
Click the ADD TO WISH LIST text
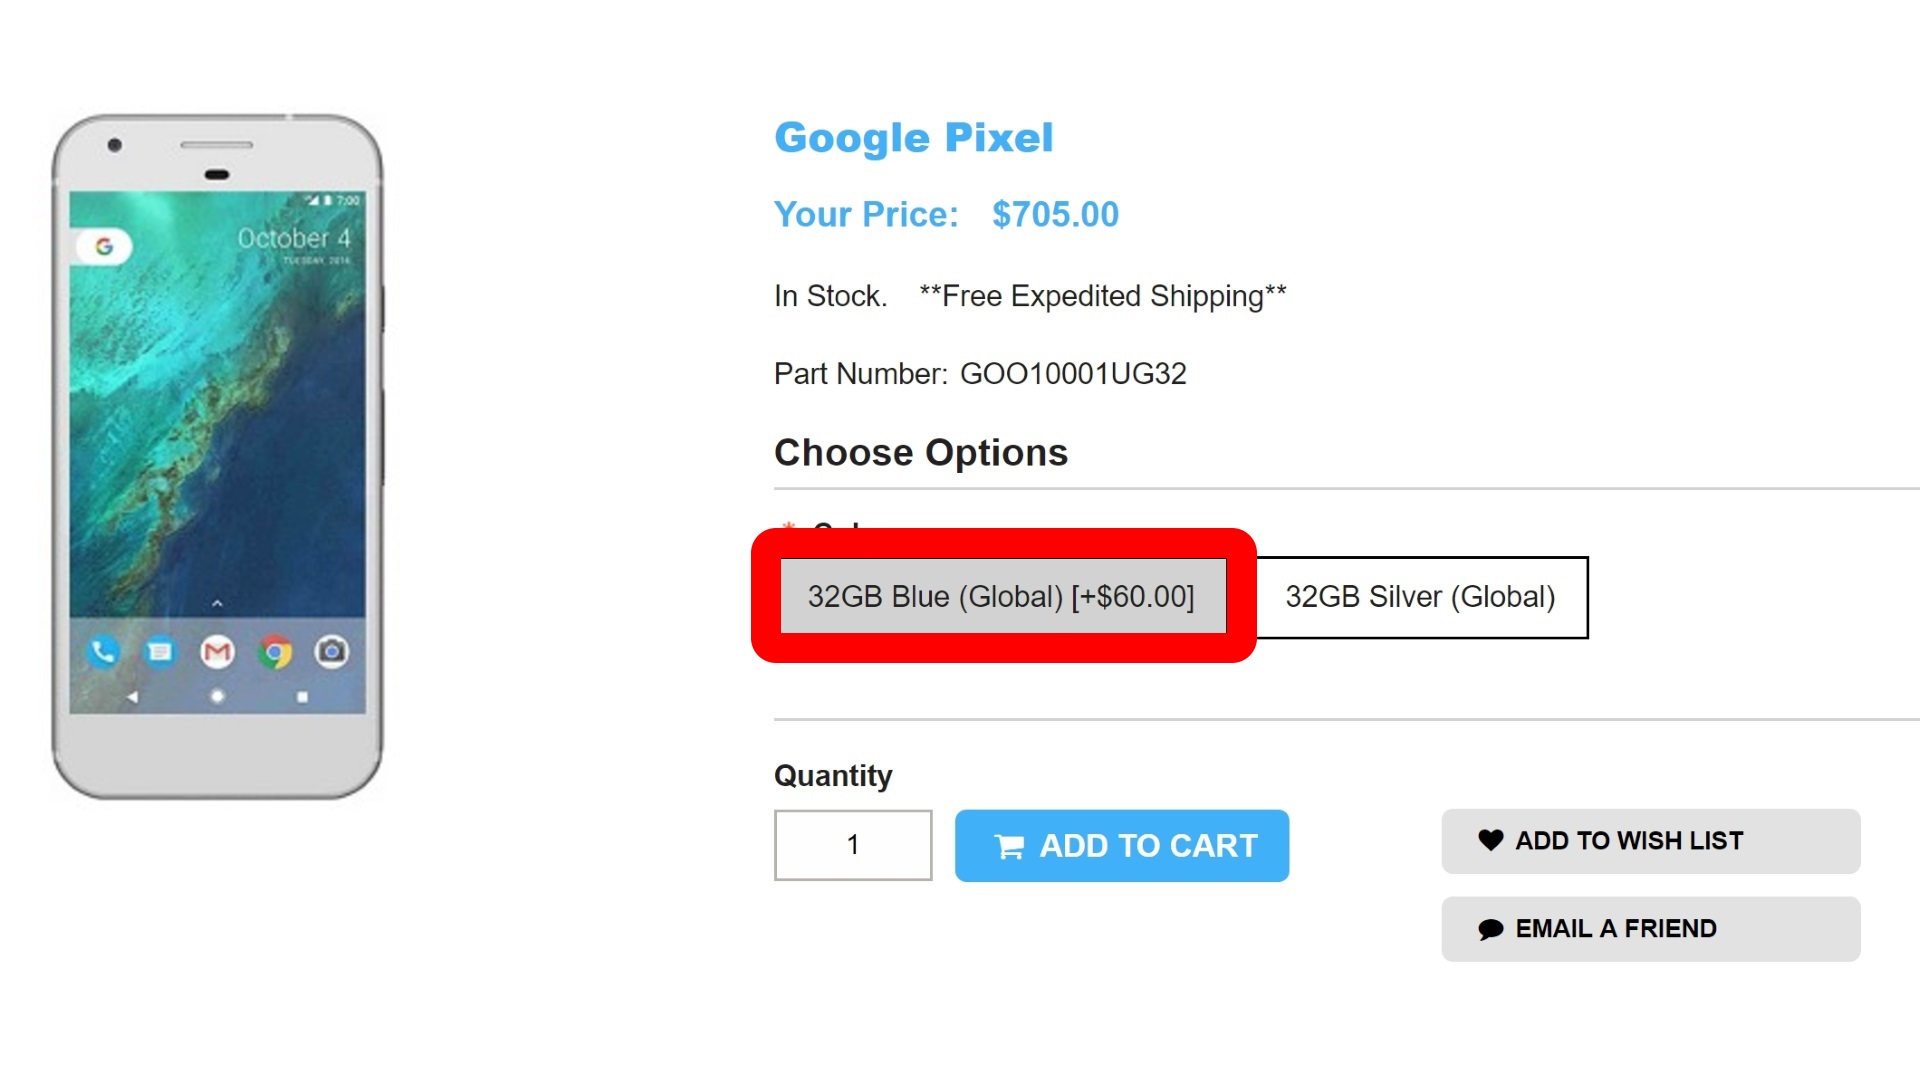1629,841
